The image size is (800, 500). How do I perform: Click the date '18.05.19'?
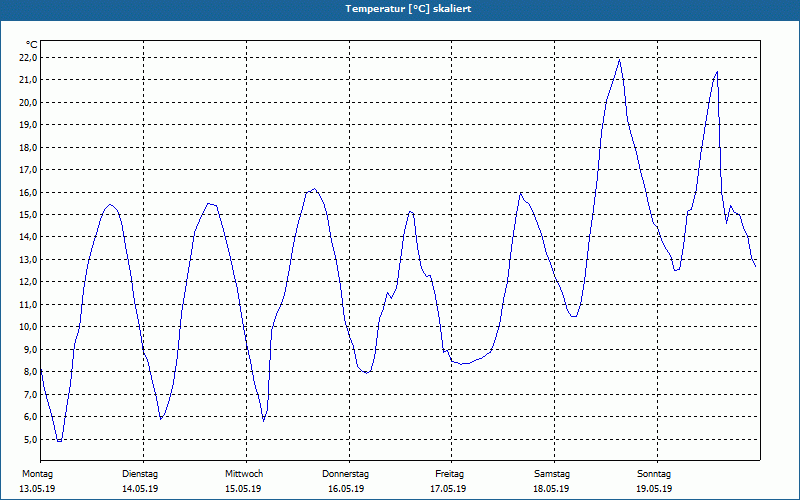pos(551,489)
